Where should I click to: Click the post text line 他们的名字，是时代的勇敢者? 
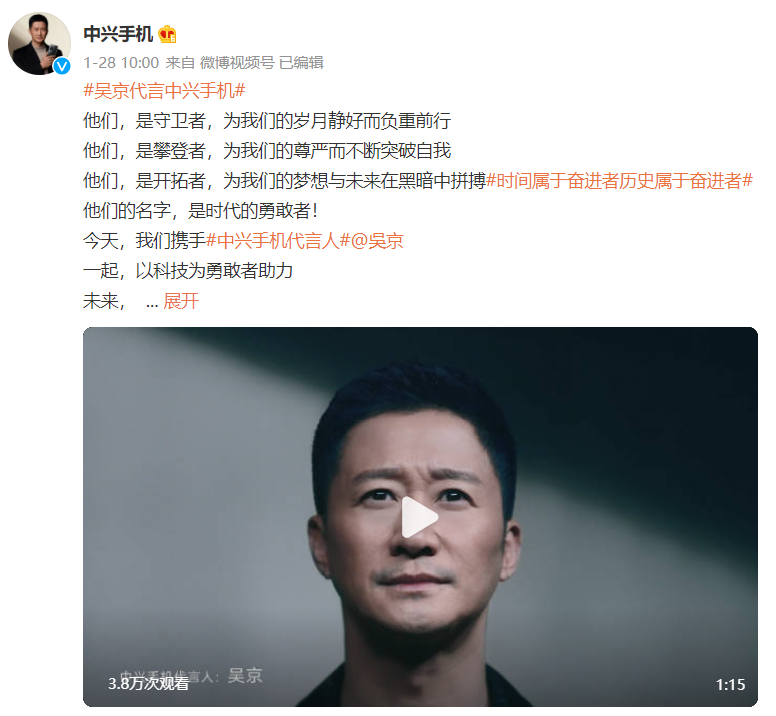pos(200,211)
